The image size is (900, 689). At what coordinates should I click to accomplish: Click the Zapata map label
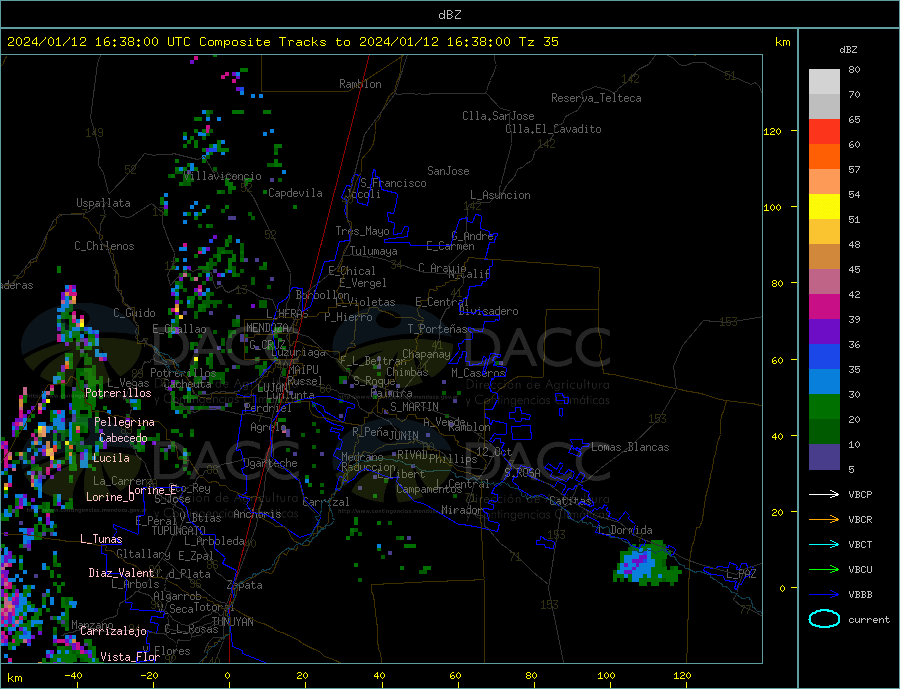pyautogui.click(x=245, y=586)
